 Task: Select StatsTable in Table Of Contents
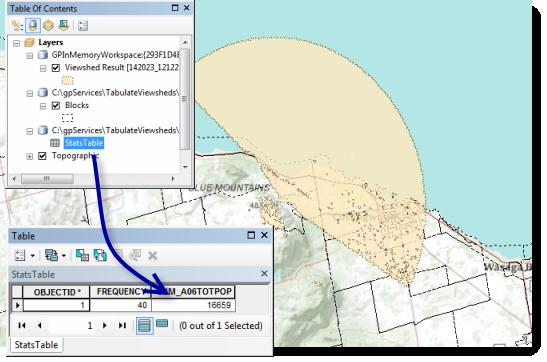pos(84,143)
